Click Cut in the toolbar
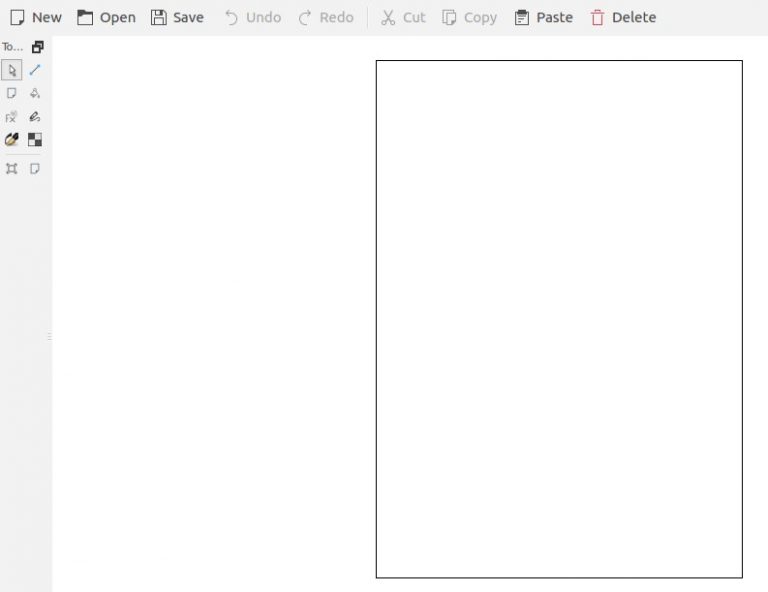768x592 pixels. pyautogui.click(x=403, y=17)
